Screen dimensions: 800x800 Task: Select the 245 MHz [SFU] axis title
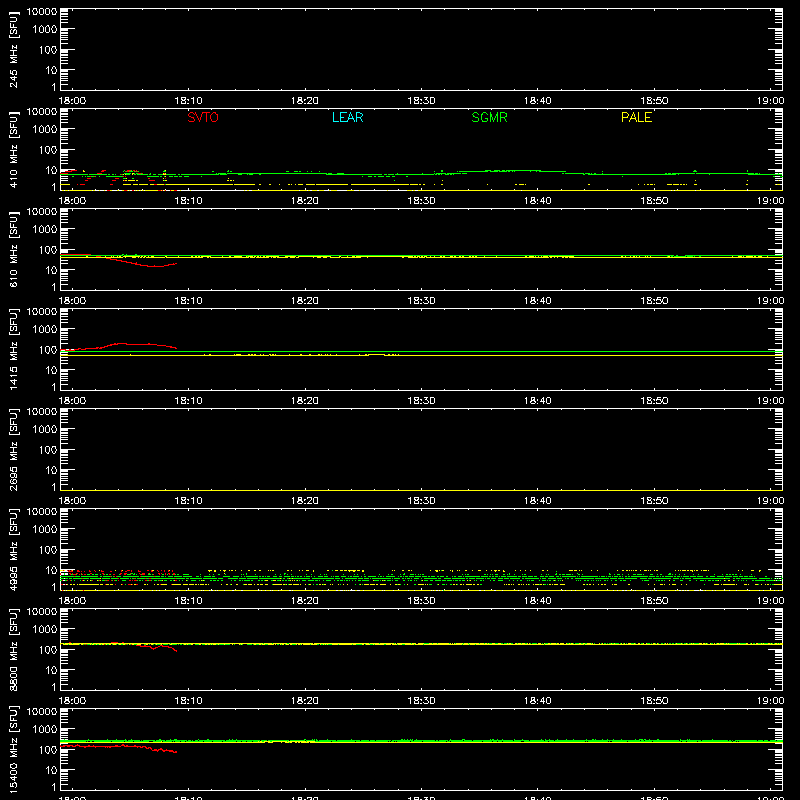14,49
